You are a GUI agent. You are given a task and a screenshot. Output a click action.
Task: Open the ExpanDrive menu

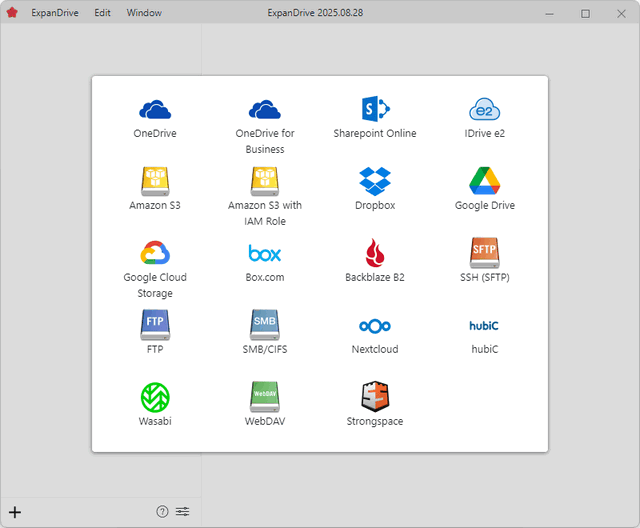[x=55, y=13]
